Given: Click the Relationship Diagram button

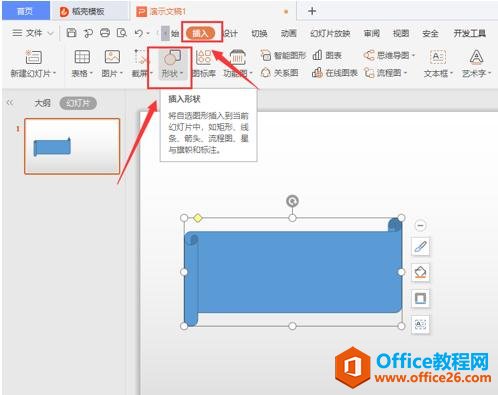Looking at the screenshot, I should pyautogui.click(x=279, y=73).
